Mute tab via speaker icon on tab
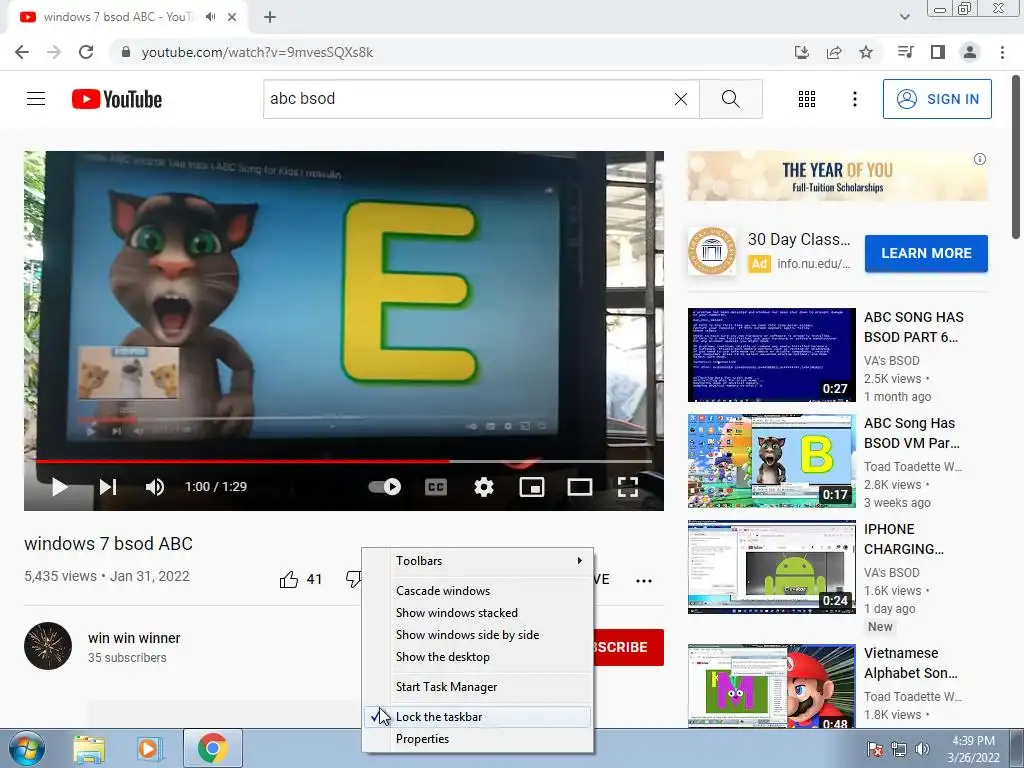Screen dimensions: 1024x768 click(x=210, y=17)
